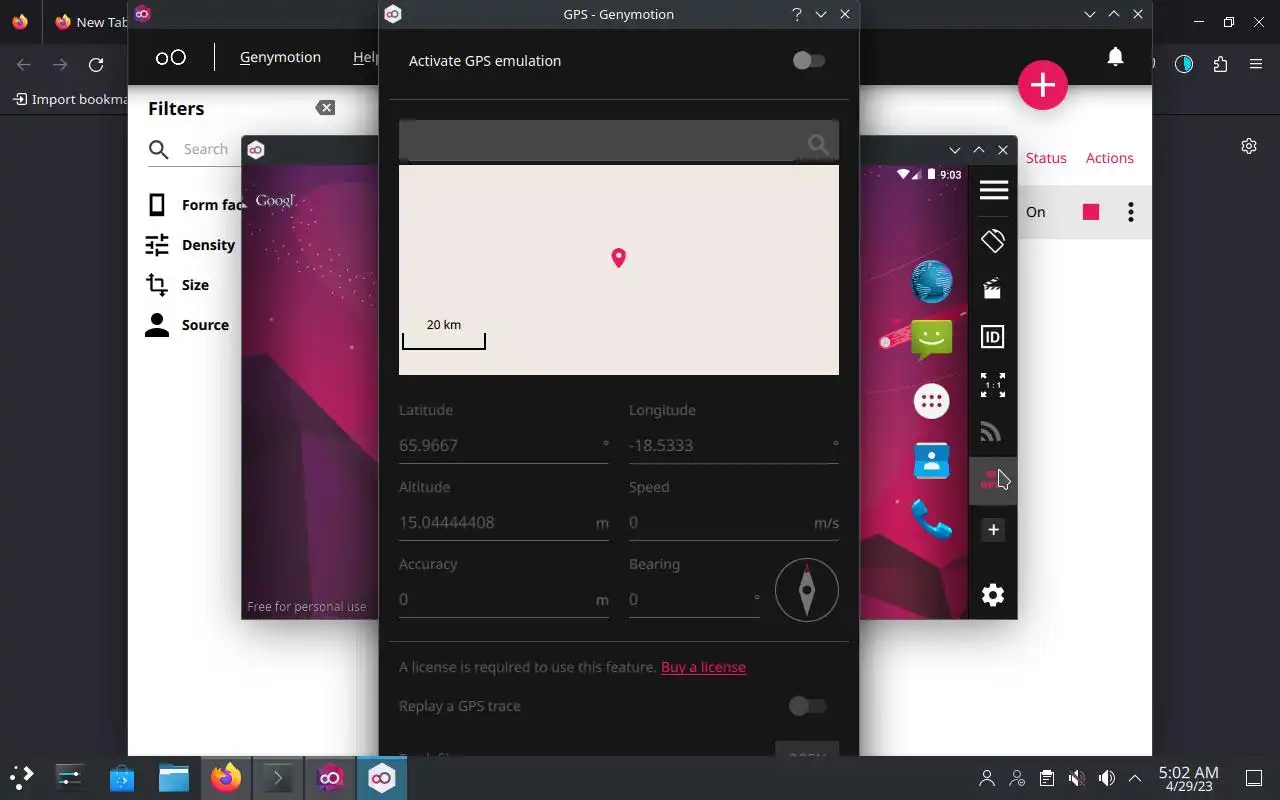Open the screen capture clapperboard tool
Image resolution: width=1280 pixels, height=800 pixels.
[x=993, y=289]
